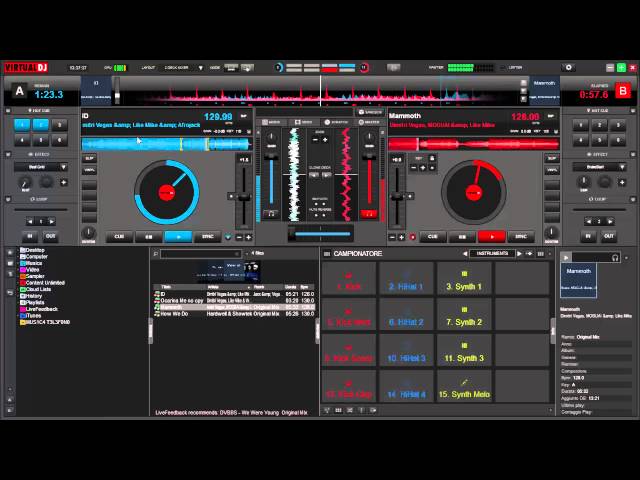Click the deck B headphone cue button
640x480 pixels.
tap(369, 213)
